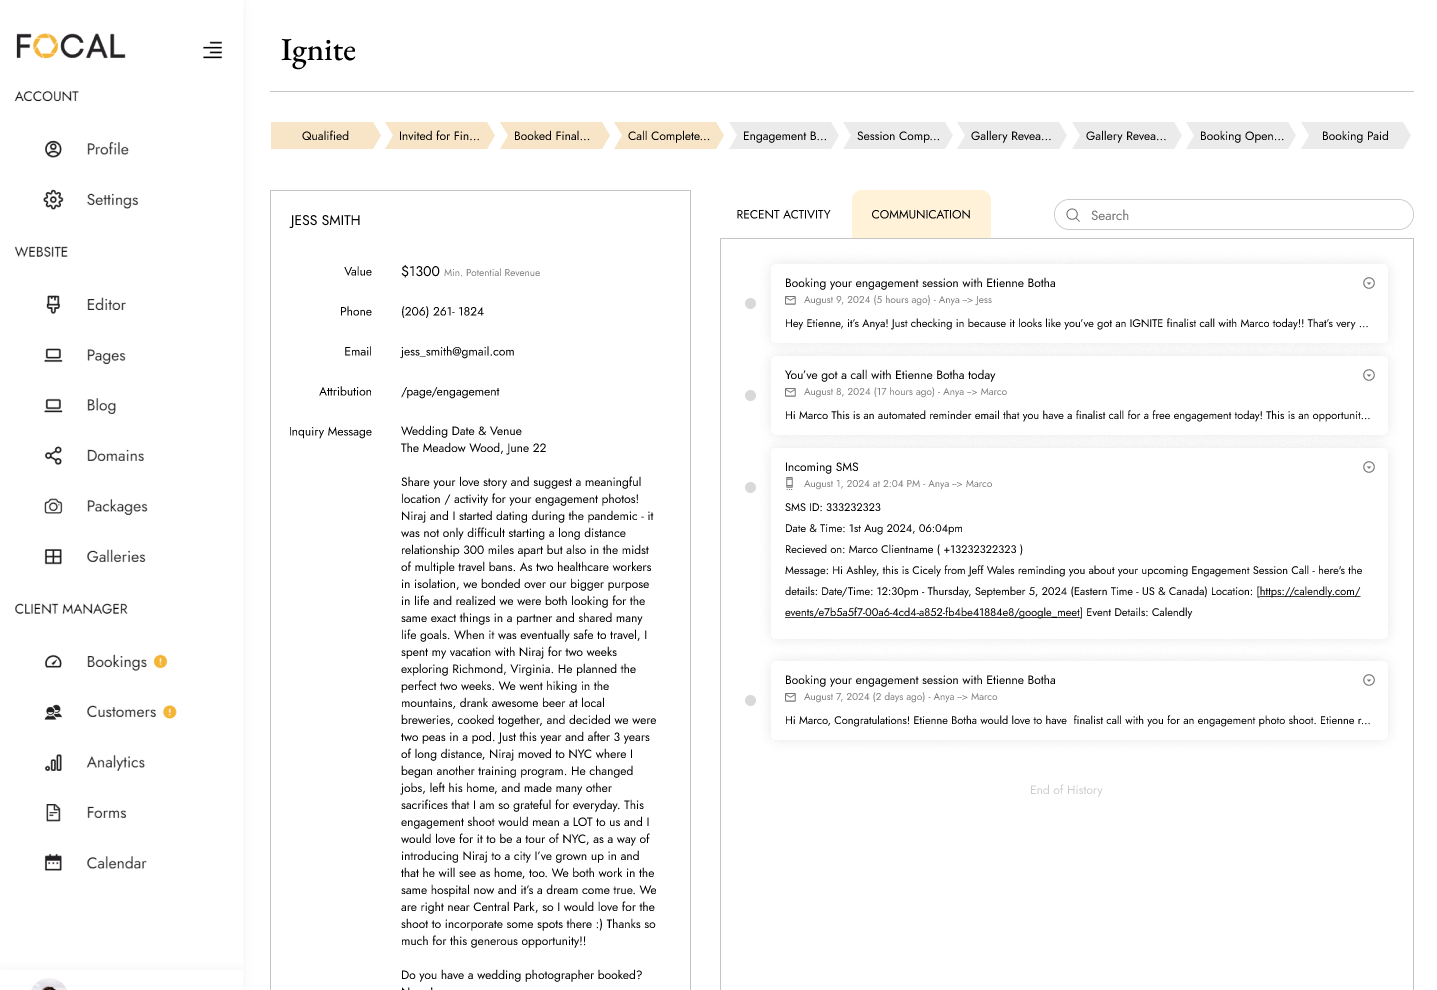This screenshot has width=1437, height=990.
Task: Click the Settings gear icon
Action: click(x=53, y=200)
